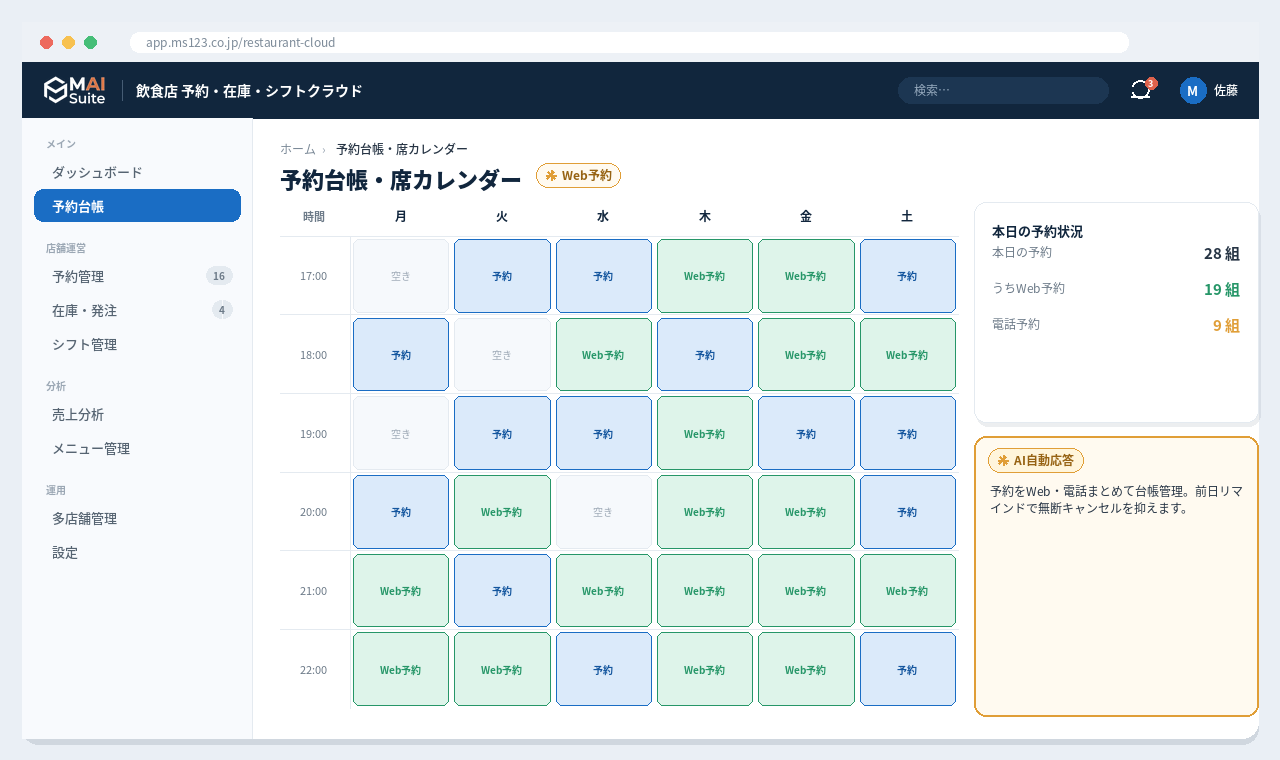
Task: Click the 22:00 time label
Action: (x=314, y=670)
